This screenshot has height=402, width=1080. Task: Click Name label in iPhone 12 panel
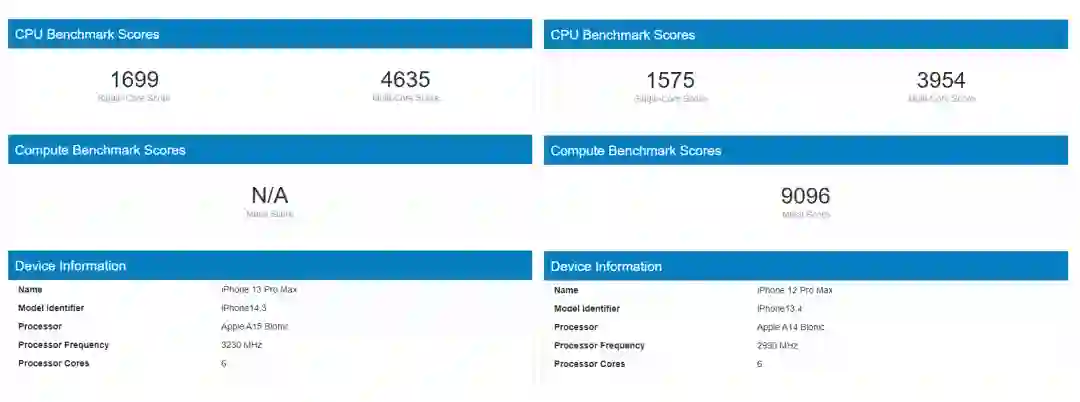coord(566,290)
